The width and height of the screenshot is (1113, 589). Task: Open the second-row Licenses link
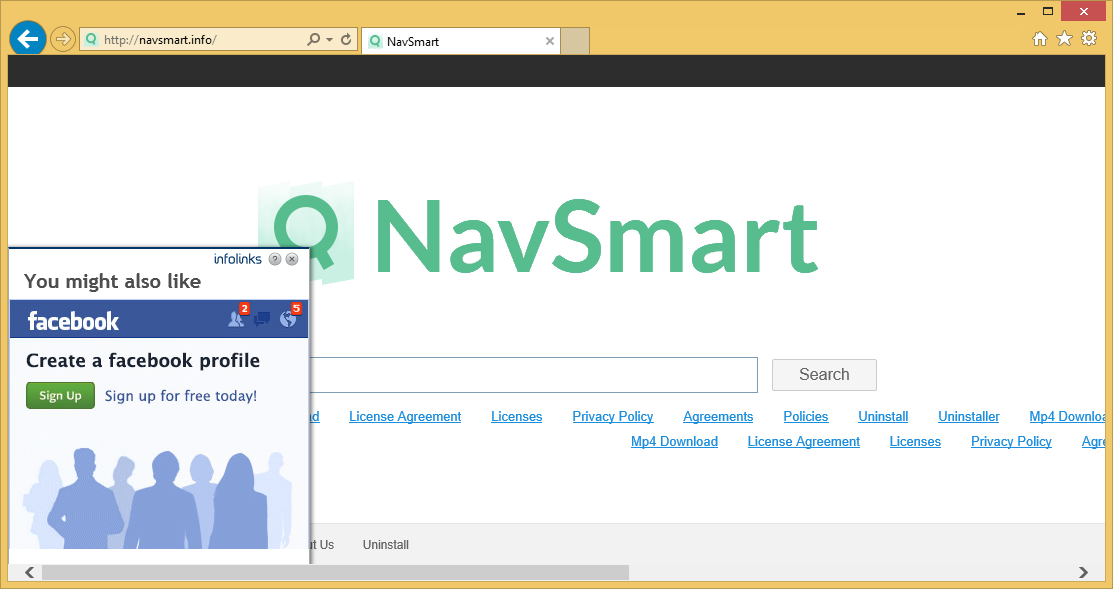pyautogui.click(x=915, y=441)
